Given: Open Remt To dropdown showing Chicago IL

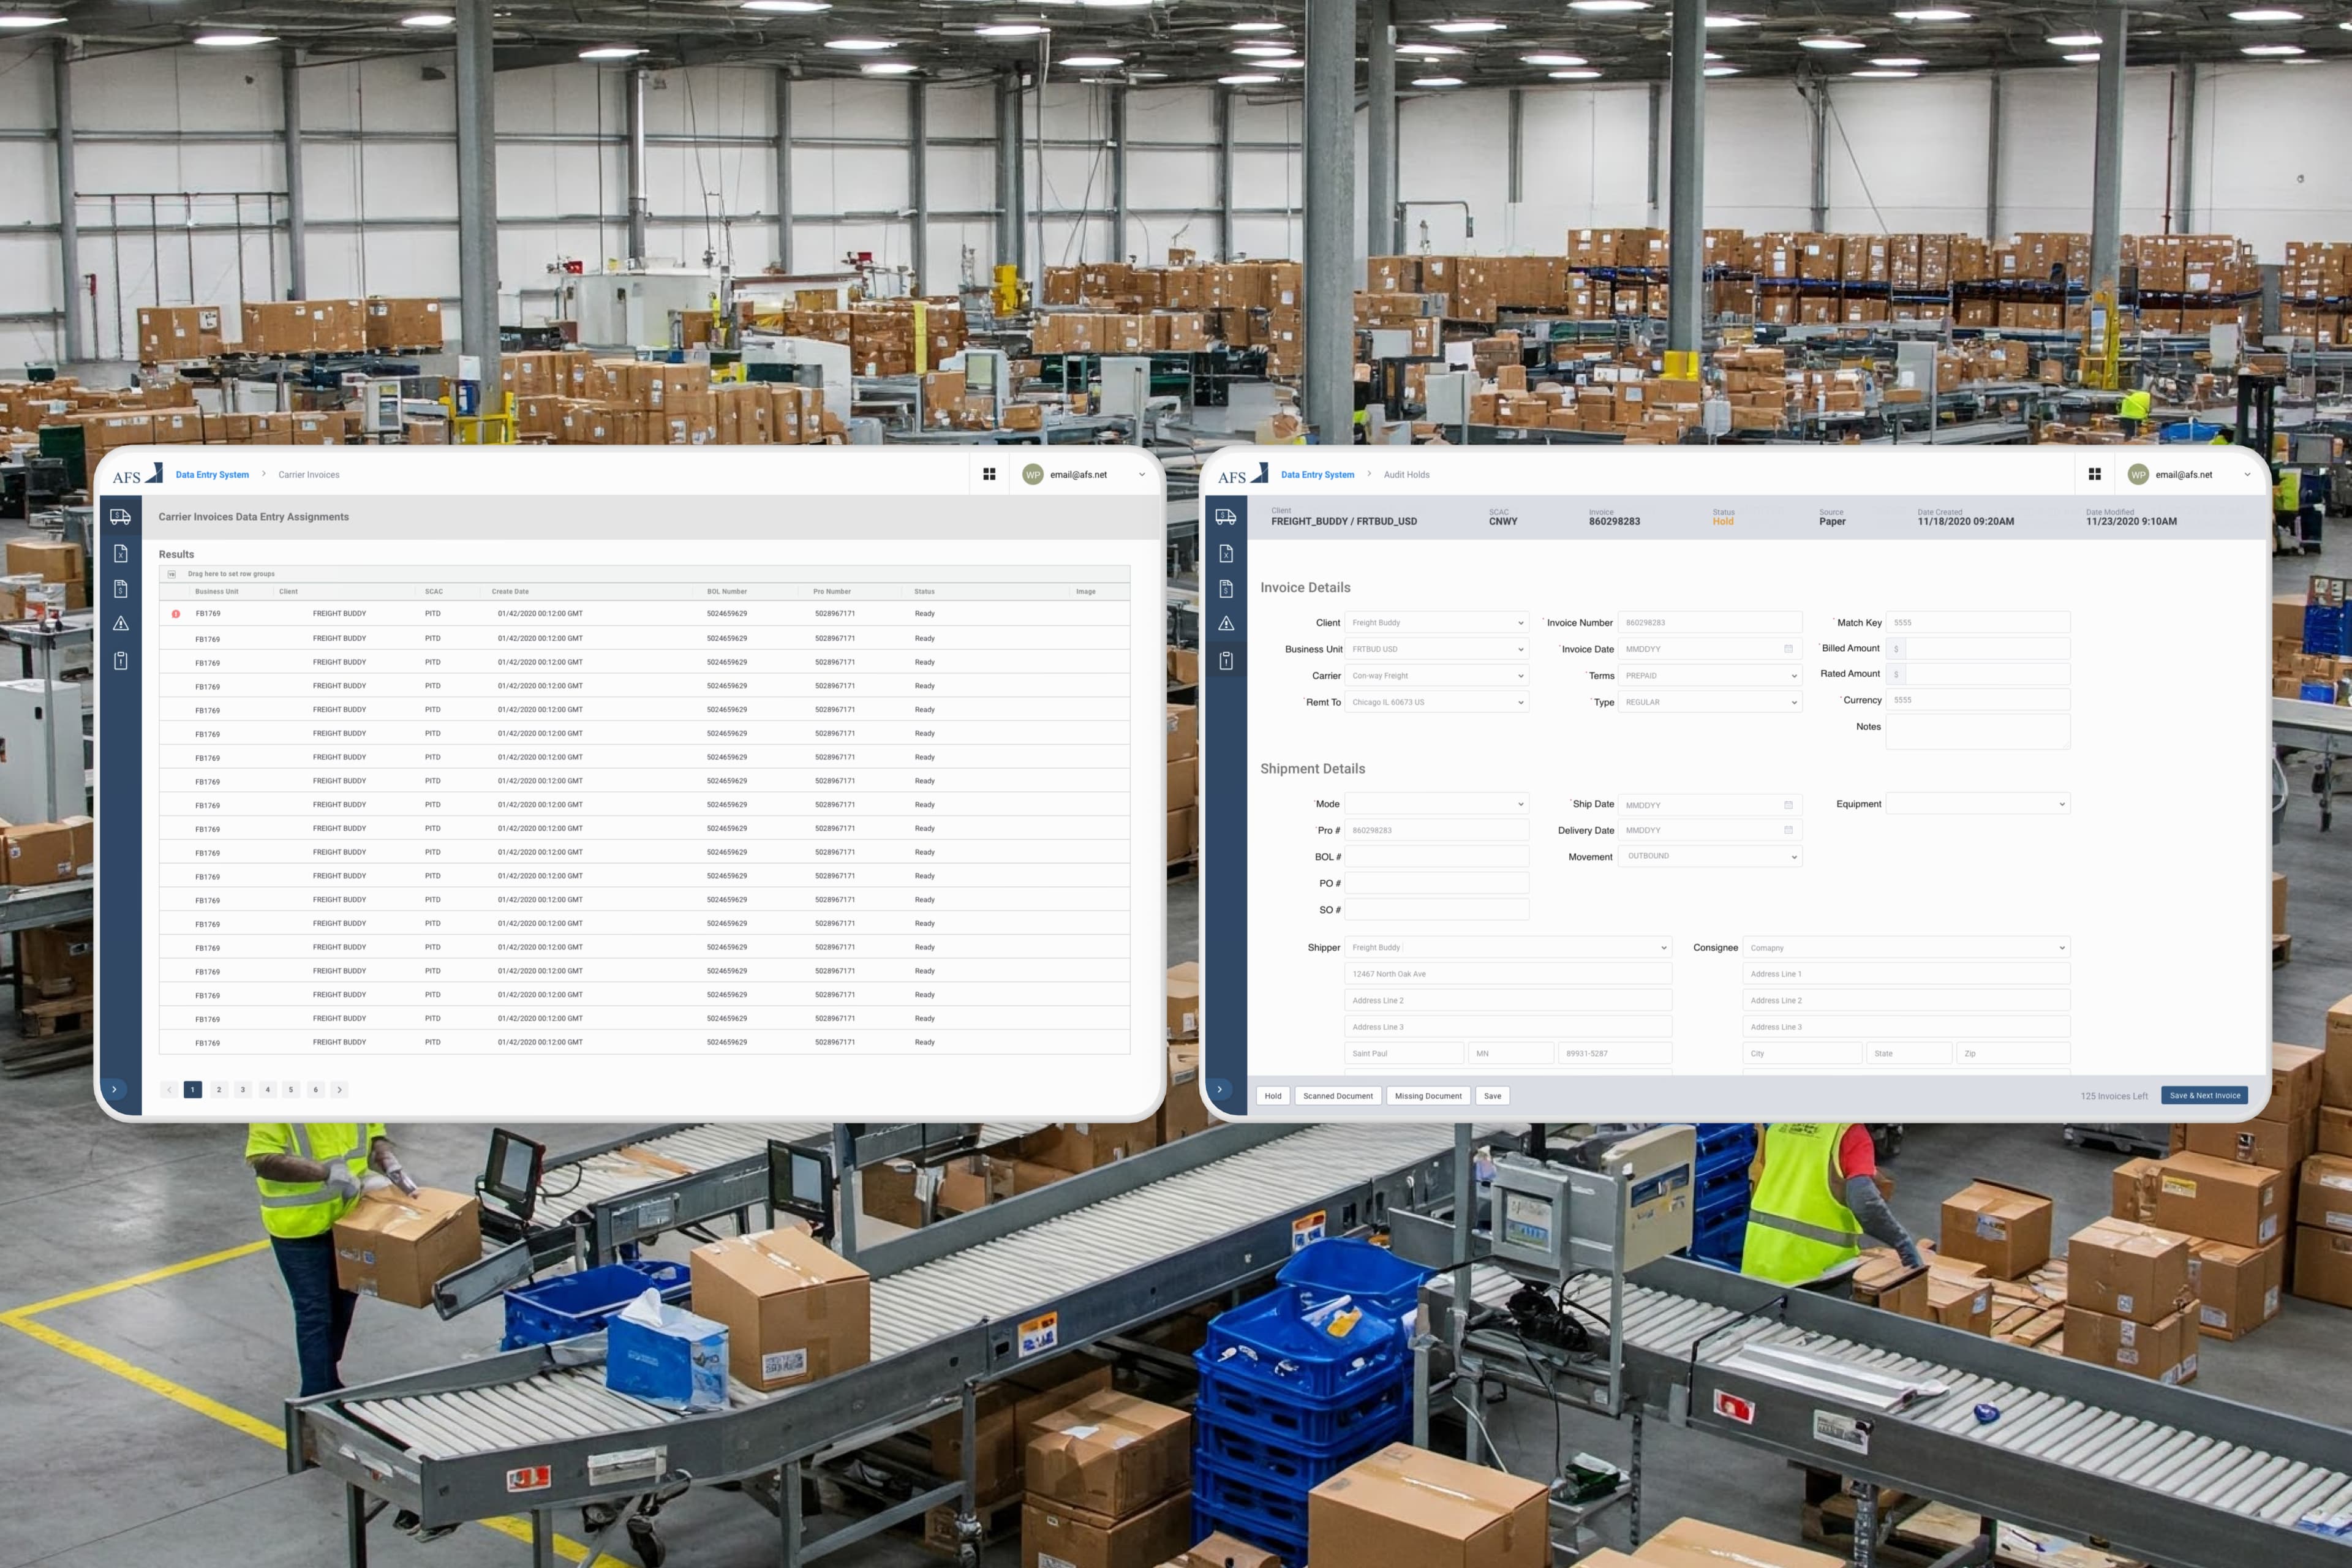Looking at the screenshot, I should coord(1436,702).
